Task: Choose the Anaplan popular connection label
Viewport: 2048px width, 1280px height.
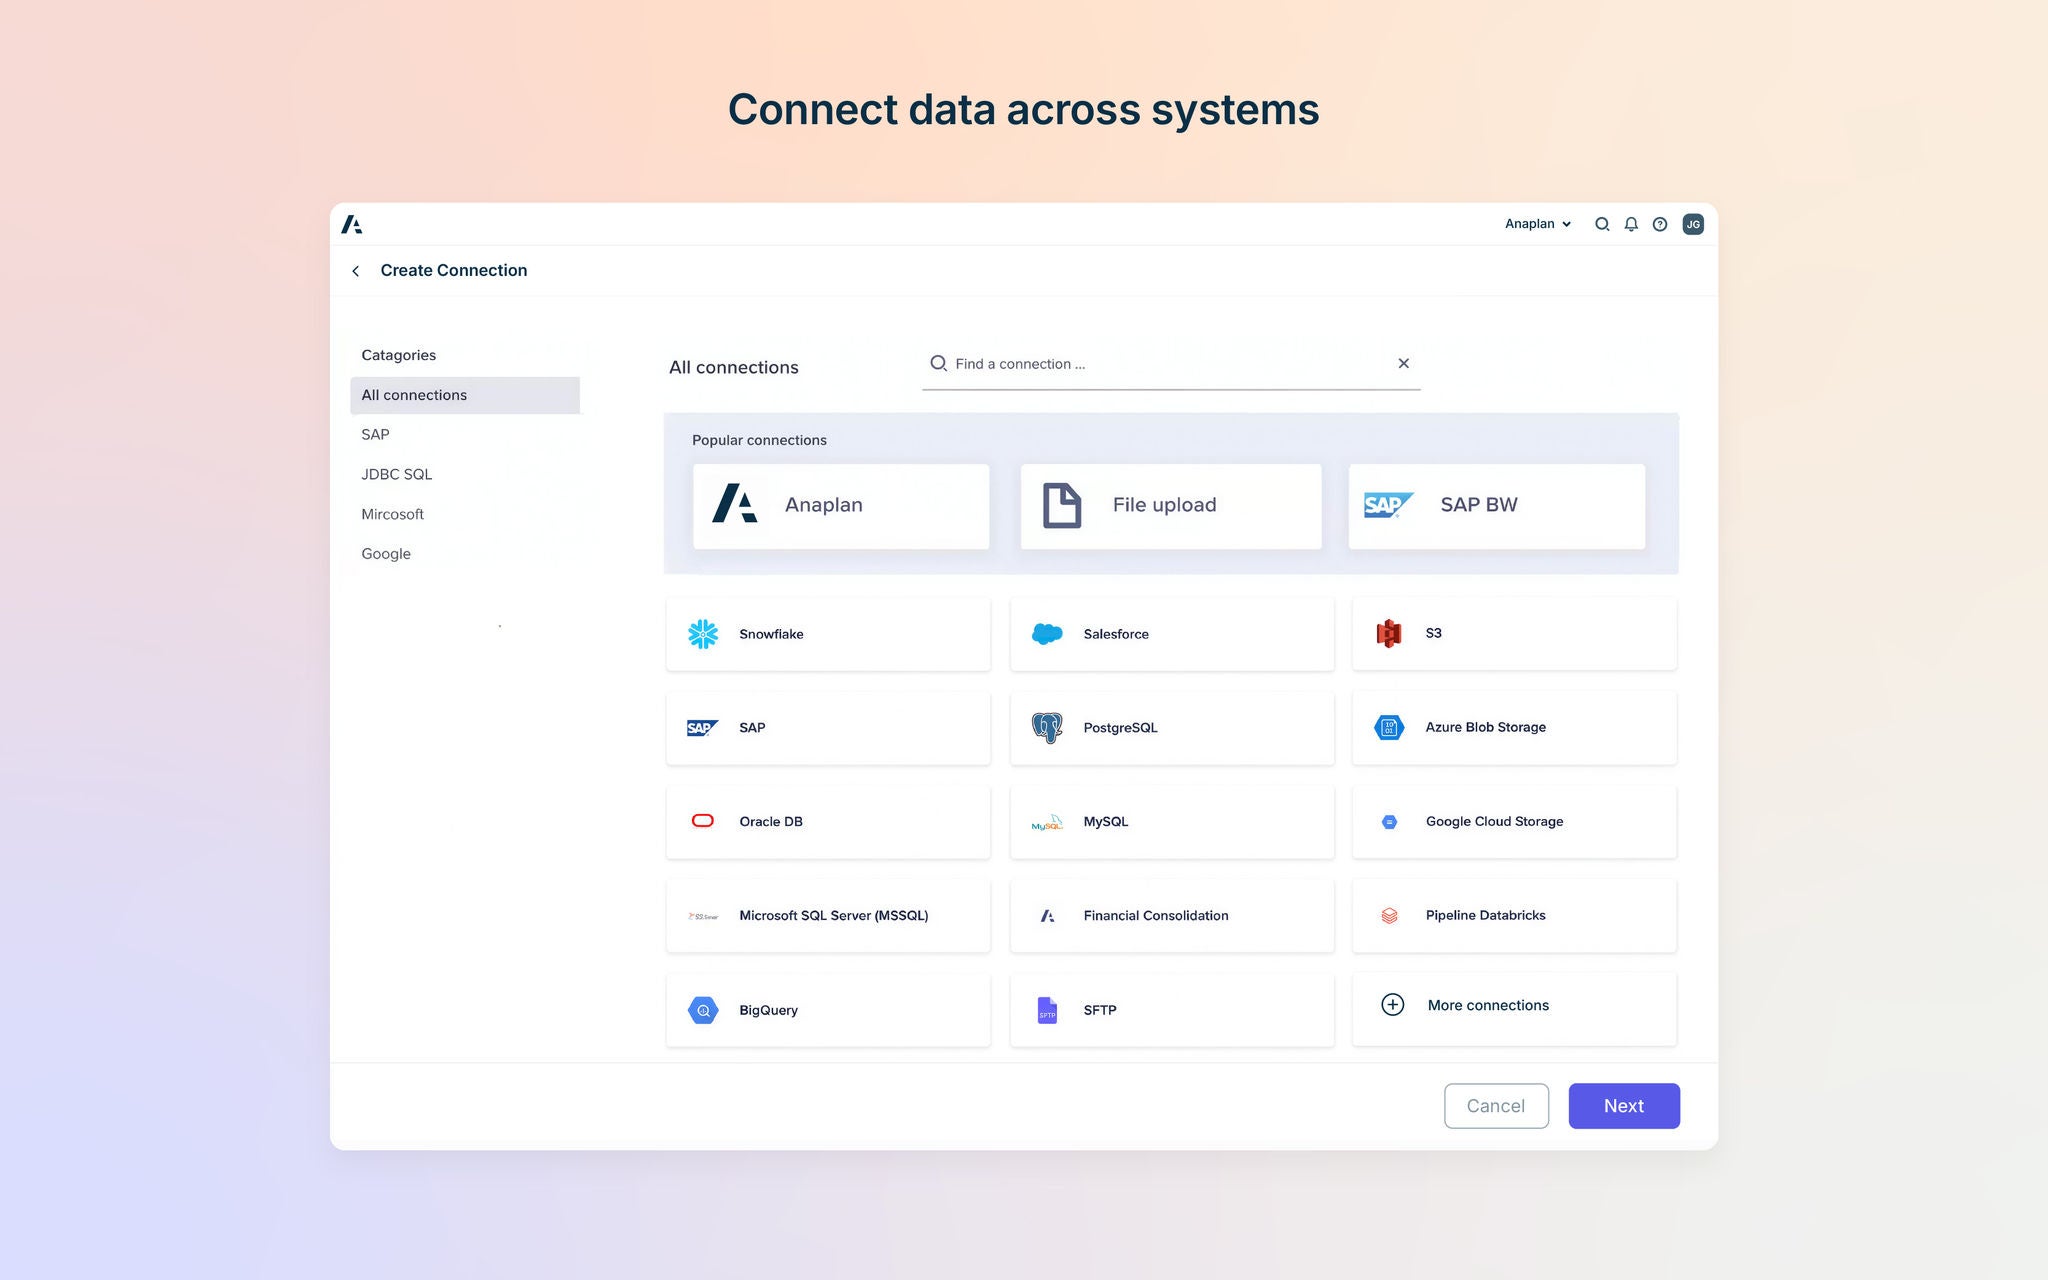Action: click(824, 505)
